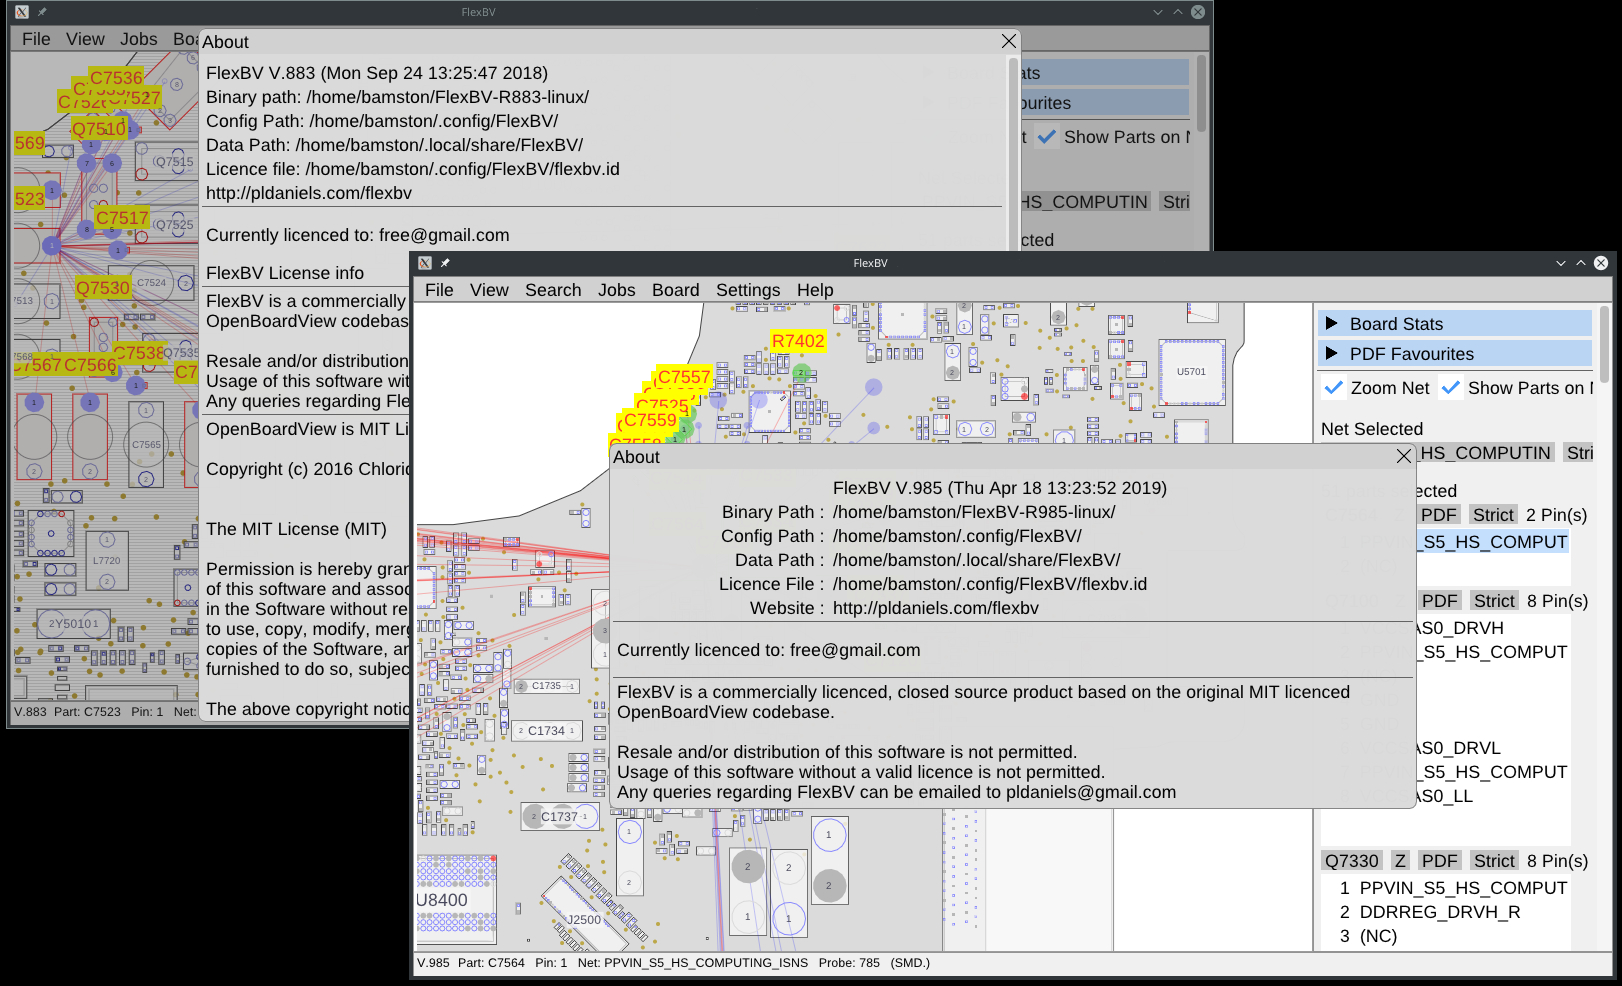Click the HS_COMPUTIN net button in front window
The image size is (1622, 986).
[1485, 453]
